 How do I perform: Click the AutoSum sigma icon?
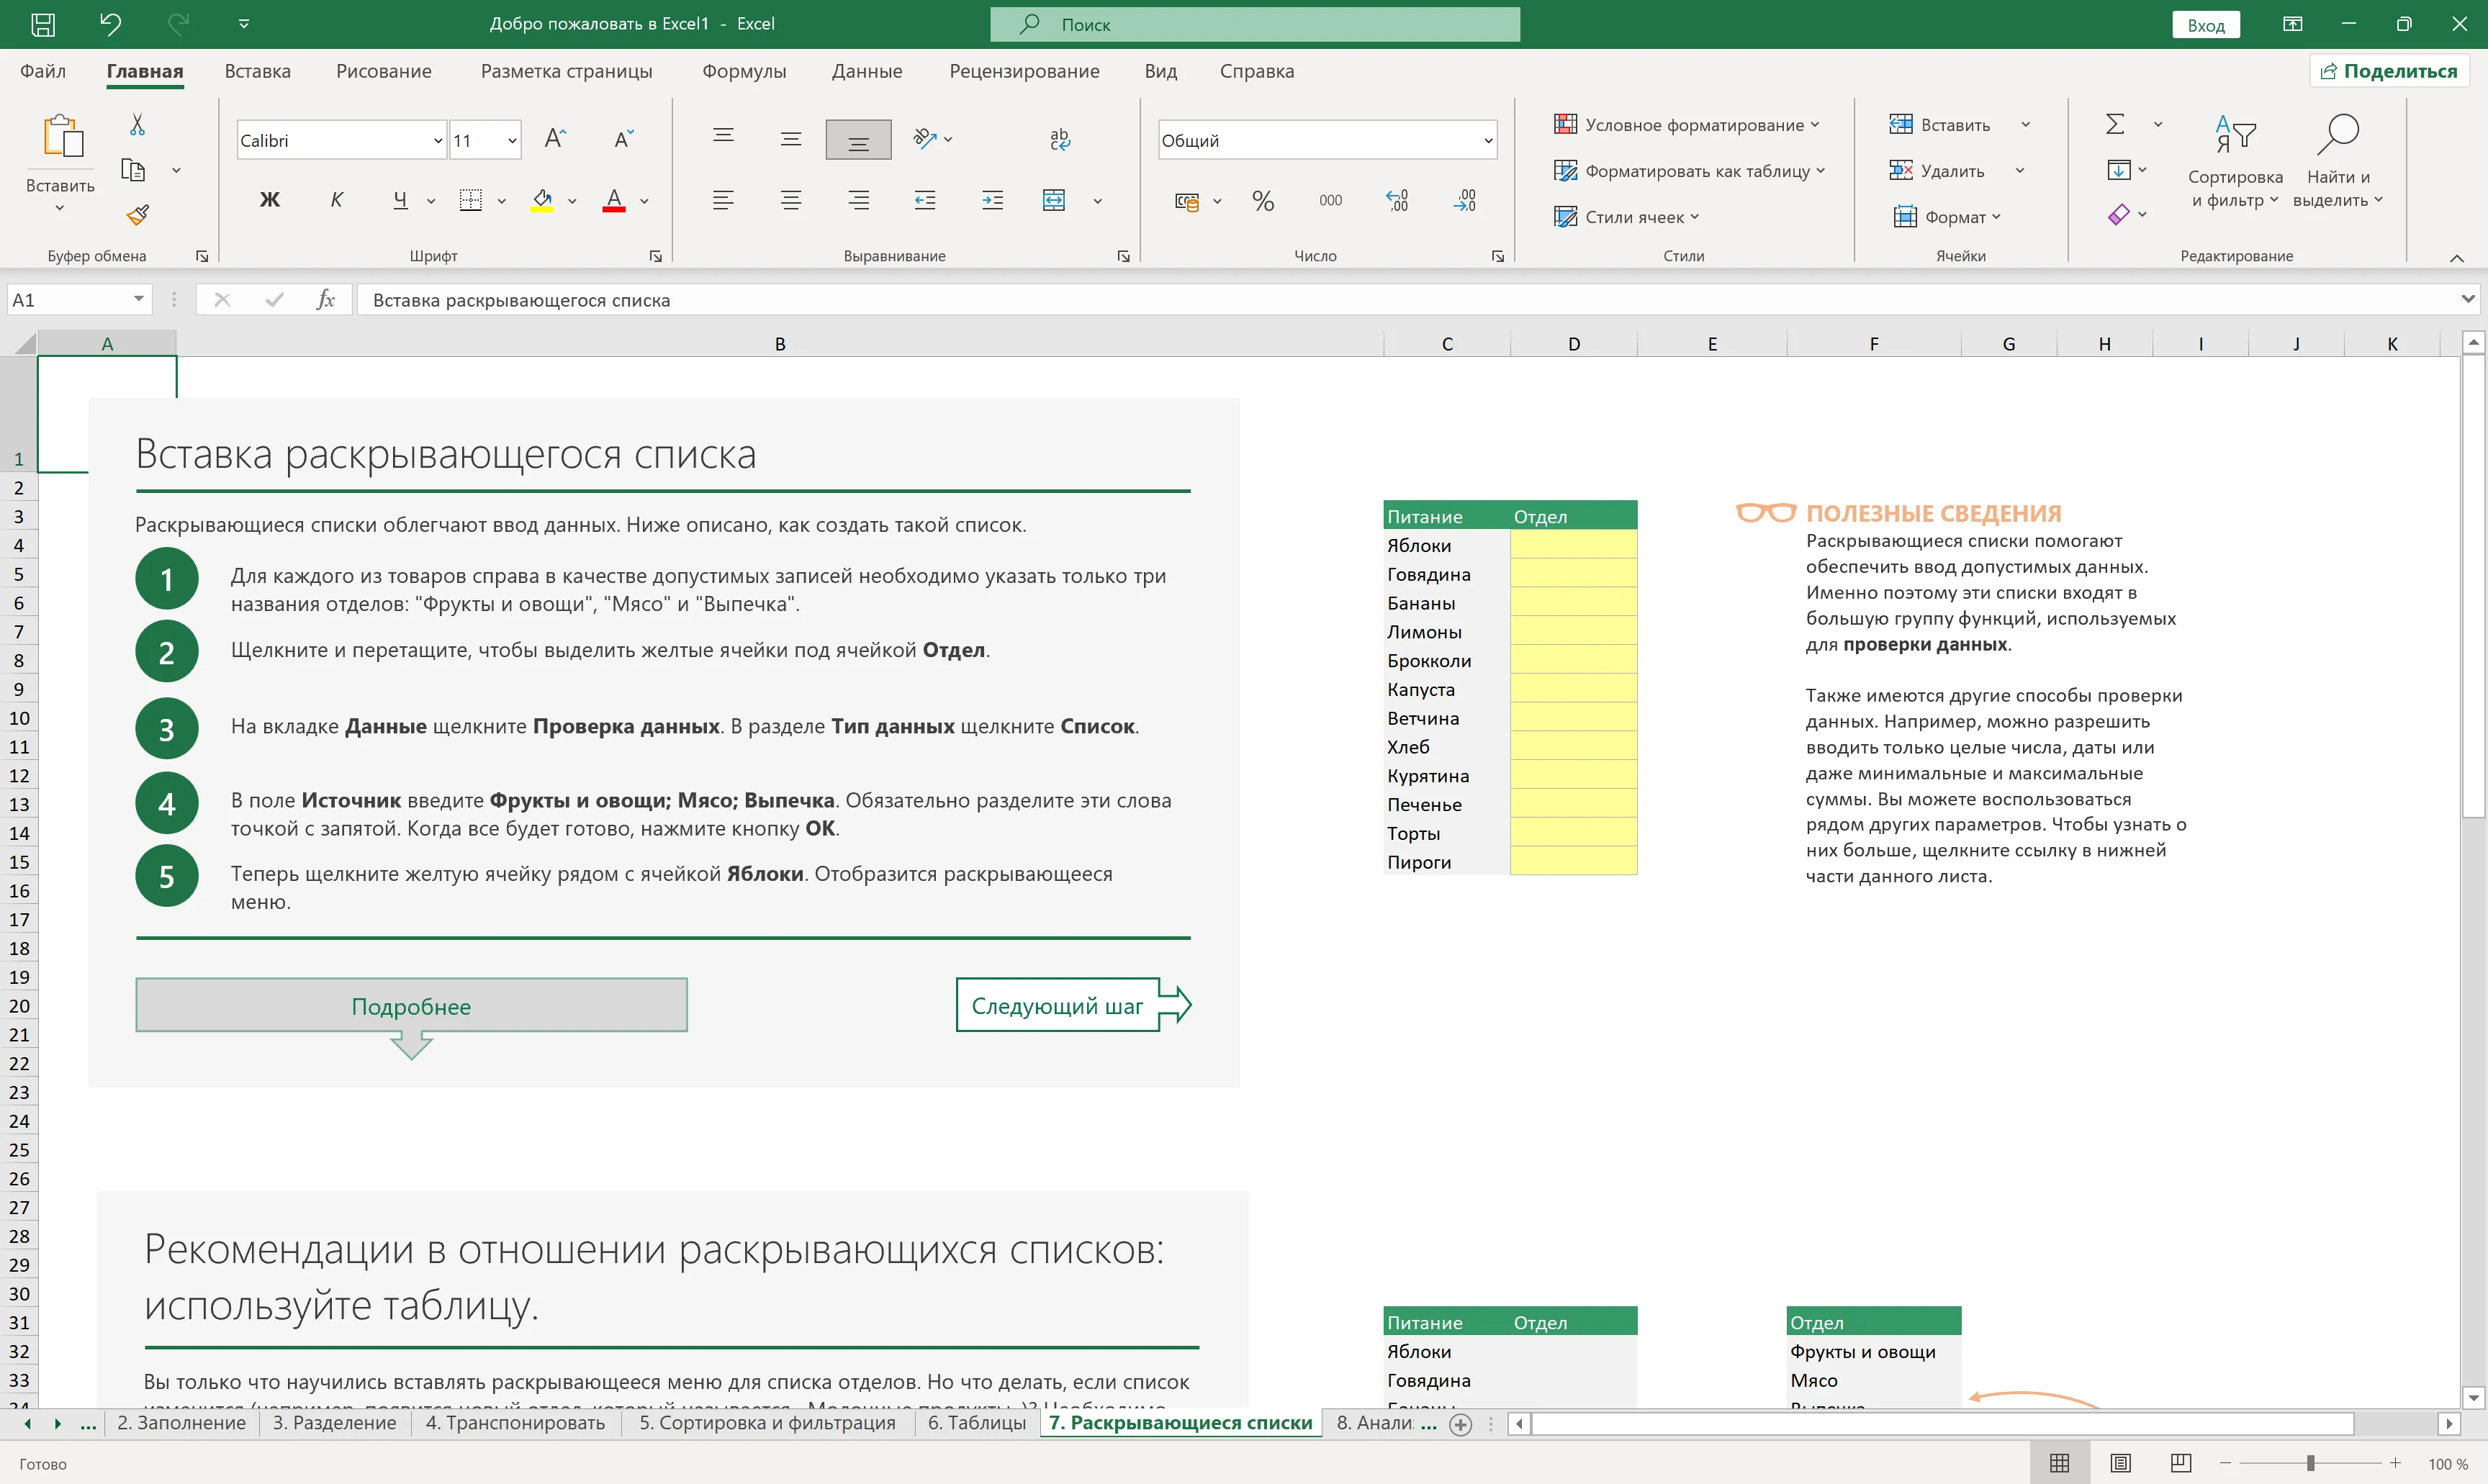(x=2115, y=124)
